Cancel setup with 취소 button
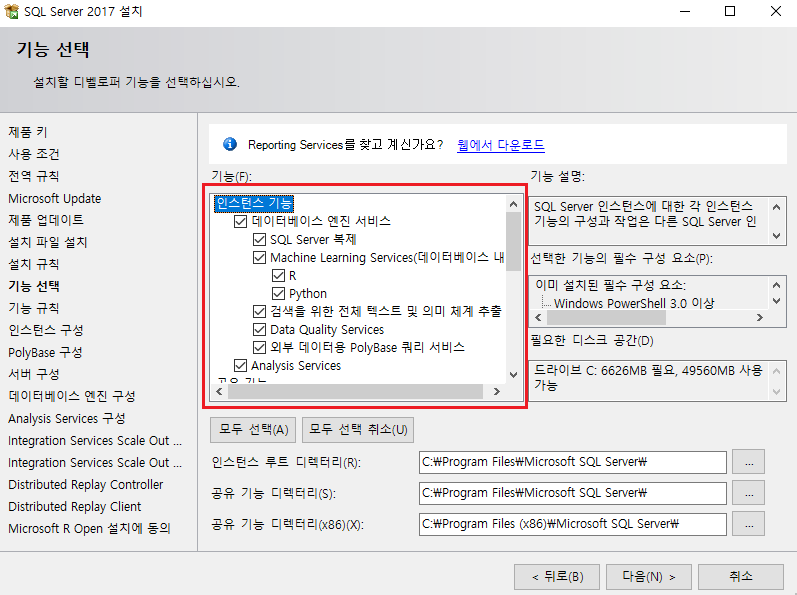797x595 pixels. click(x=741, y=577)
